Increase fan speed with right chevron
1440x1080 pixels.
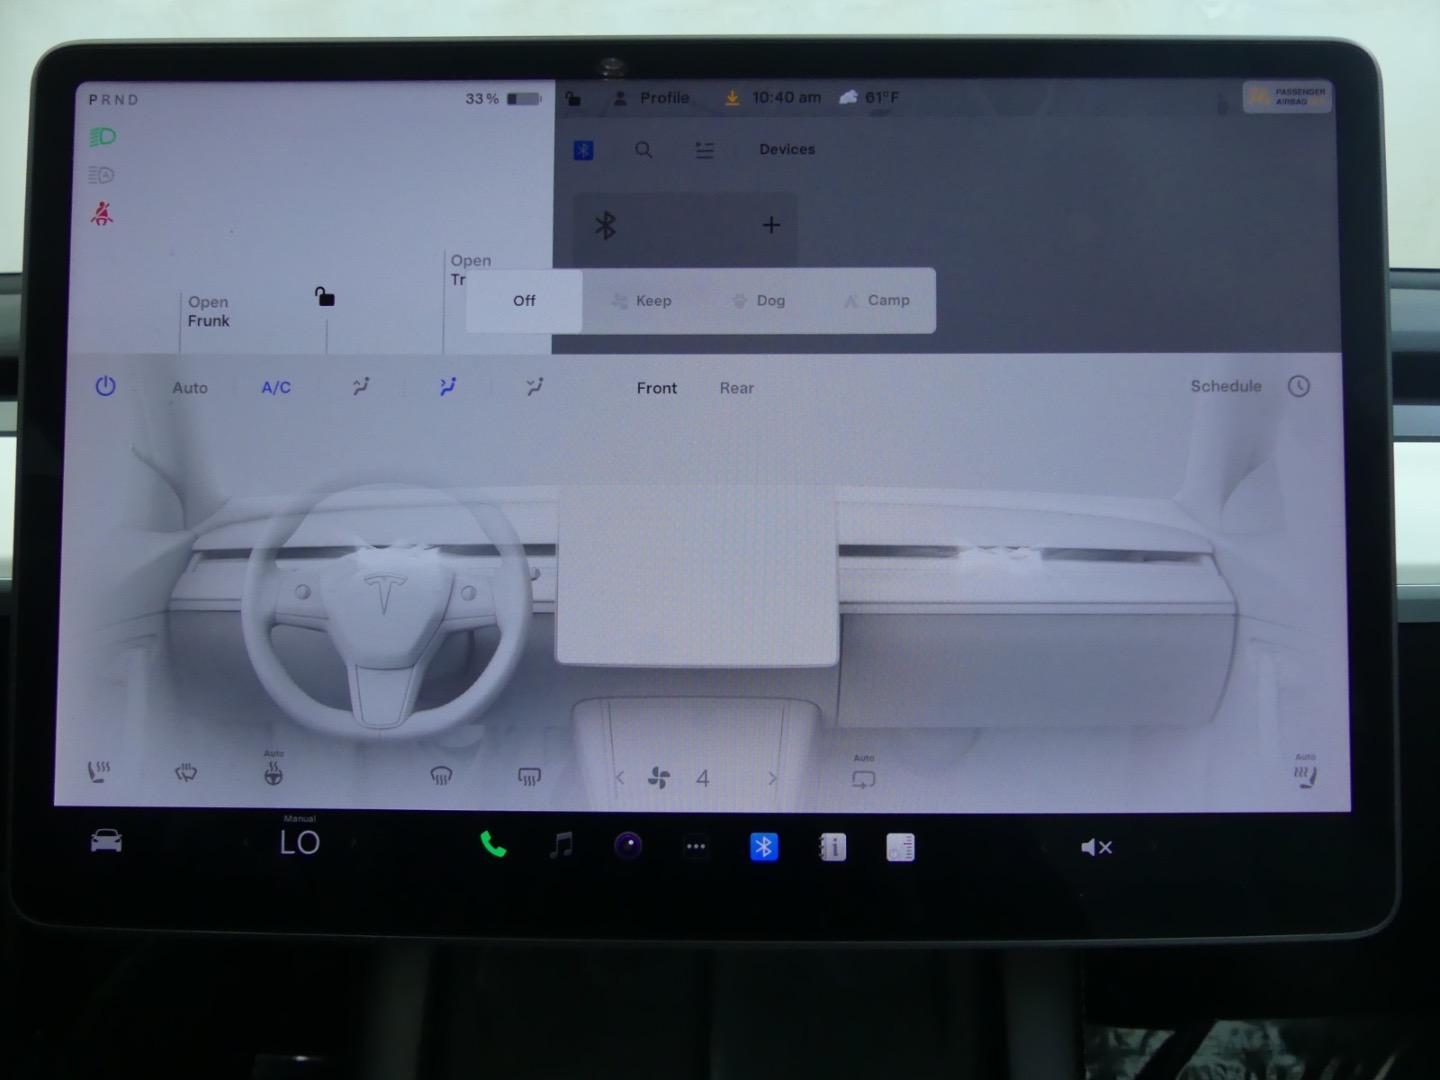coord(771,778)
